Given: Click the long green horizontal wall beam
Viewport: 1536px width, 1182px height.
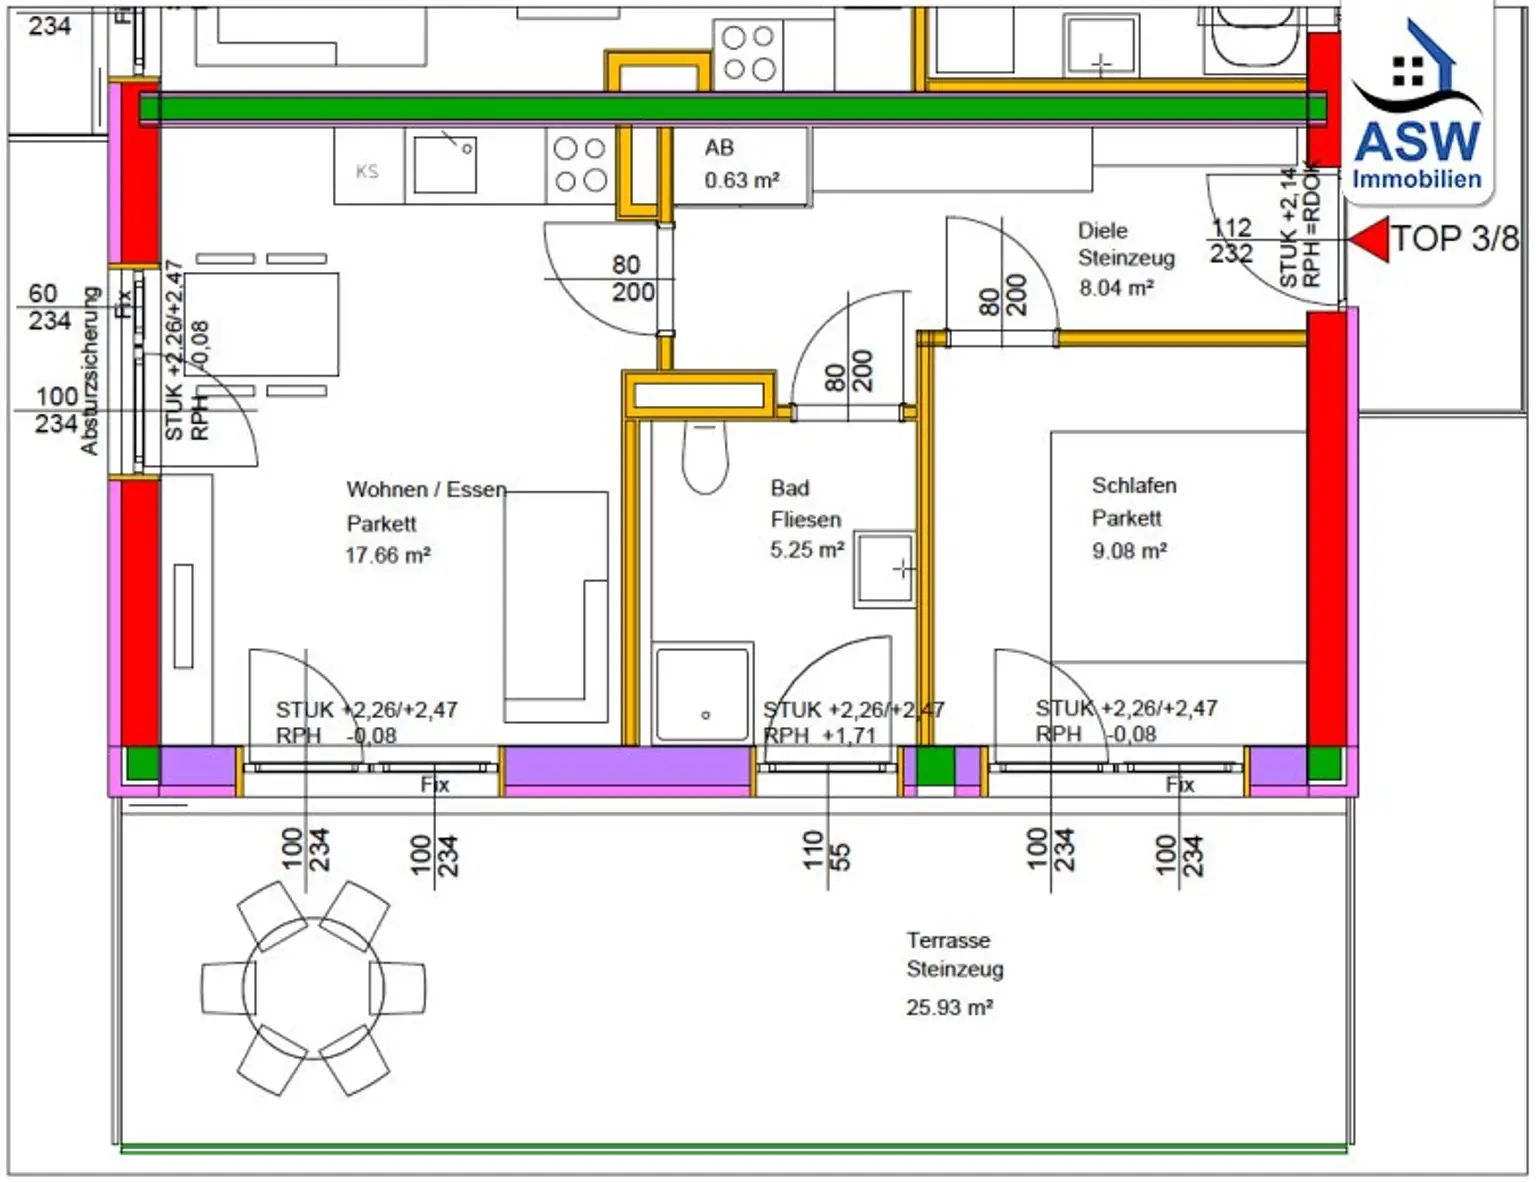Looking at the screenshot, I should [x=732, y=108].
